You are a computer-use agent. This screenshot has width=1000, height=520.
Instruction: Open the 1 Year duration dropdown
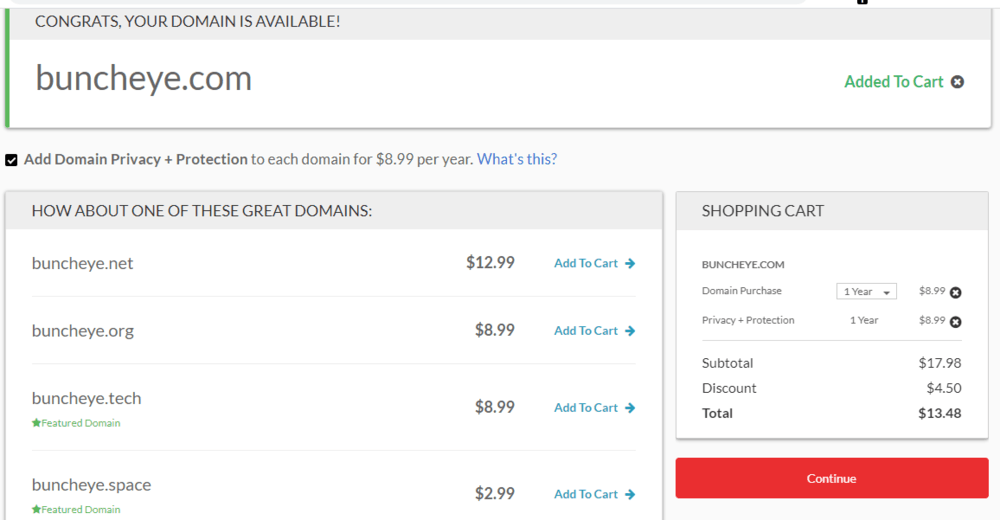(866, 292)
